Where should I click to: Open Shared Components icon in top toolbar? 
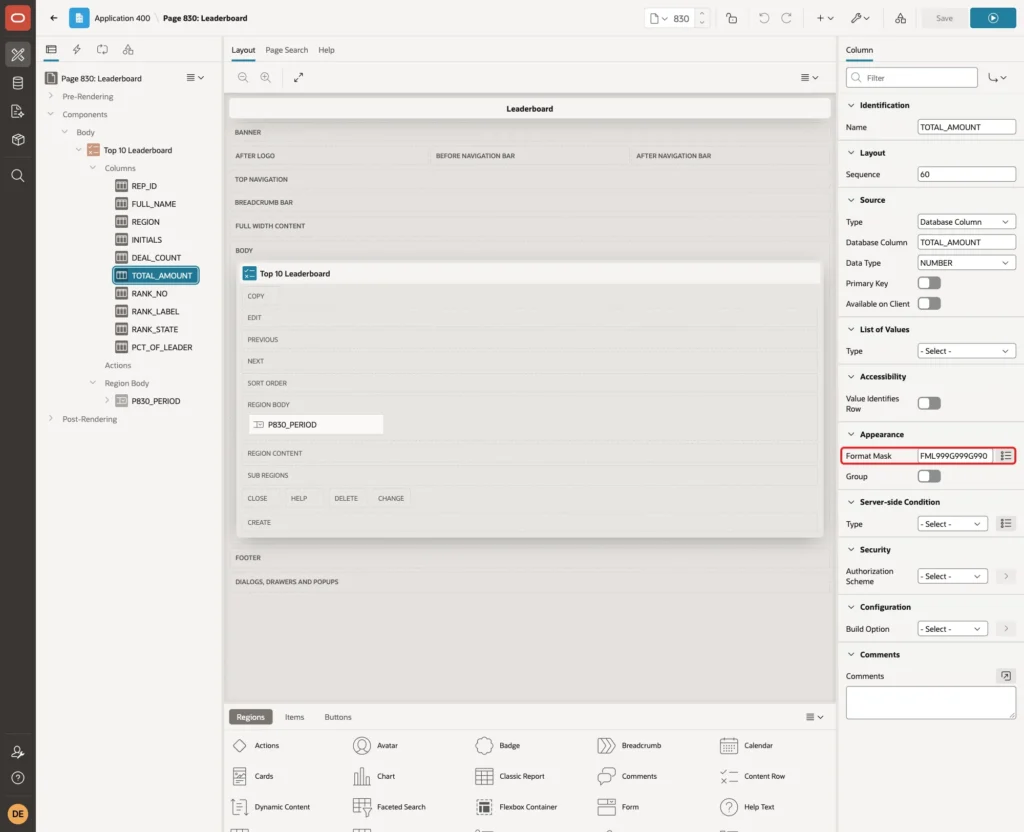tap(901, 18)
